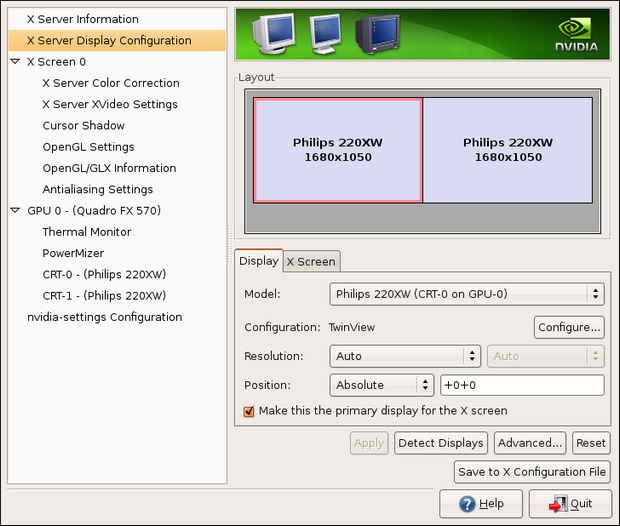Click the Detect Displays button
620x526 pixels.
441,443
